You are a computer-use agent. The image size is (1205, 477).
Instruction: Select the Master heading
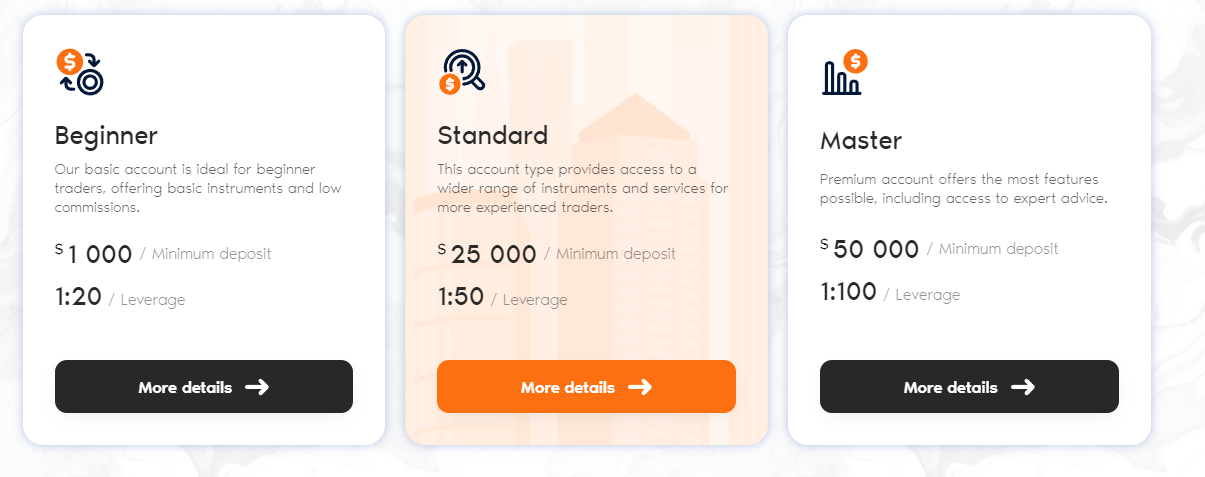point(861,140)
